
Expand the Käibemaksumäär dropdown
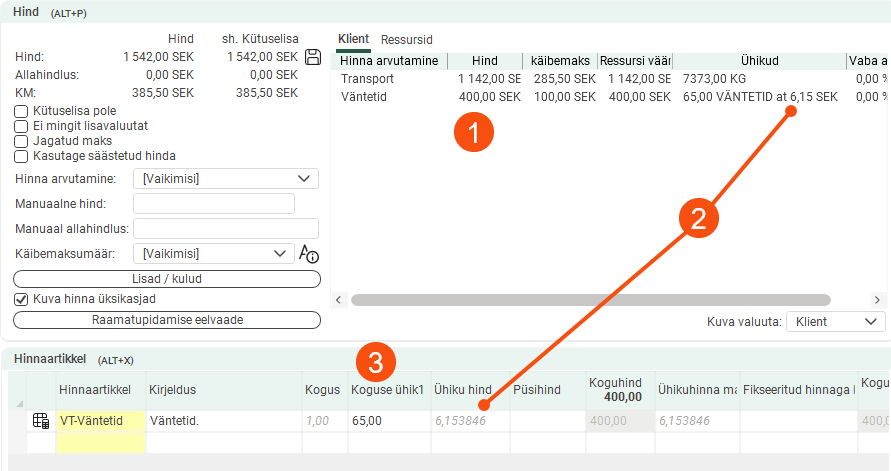point(214,254)
